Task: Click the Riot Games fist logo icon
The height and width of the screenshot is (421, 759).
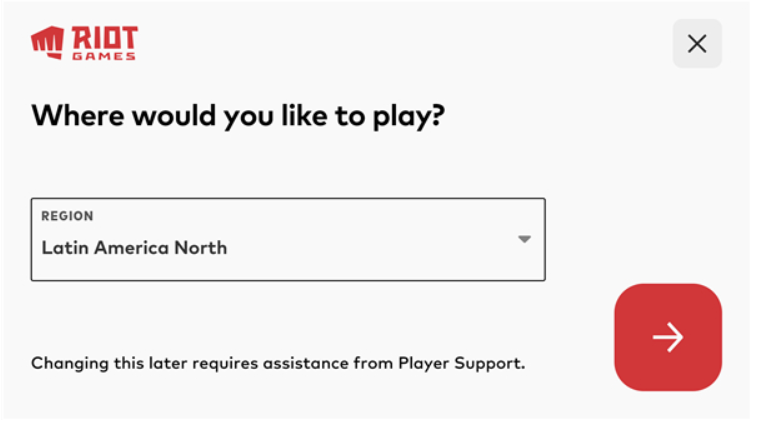Action: [47, 42]
